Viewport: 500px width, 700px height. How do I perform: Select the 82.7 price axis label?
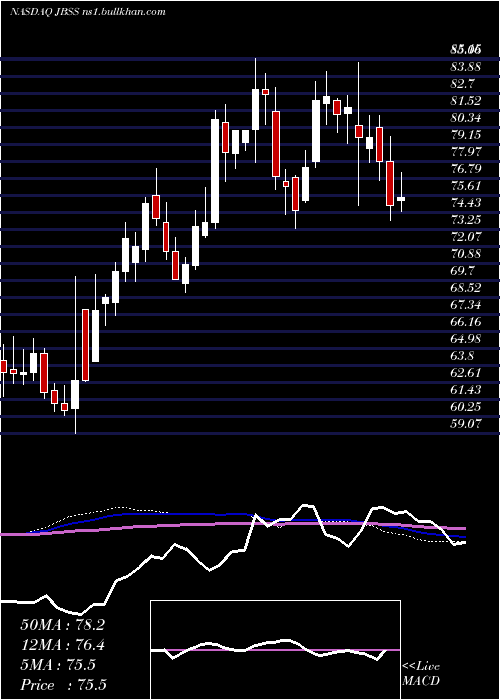pyautogui.click(x=463, y=84)
